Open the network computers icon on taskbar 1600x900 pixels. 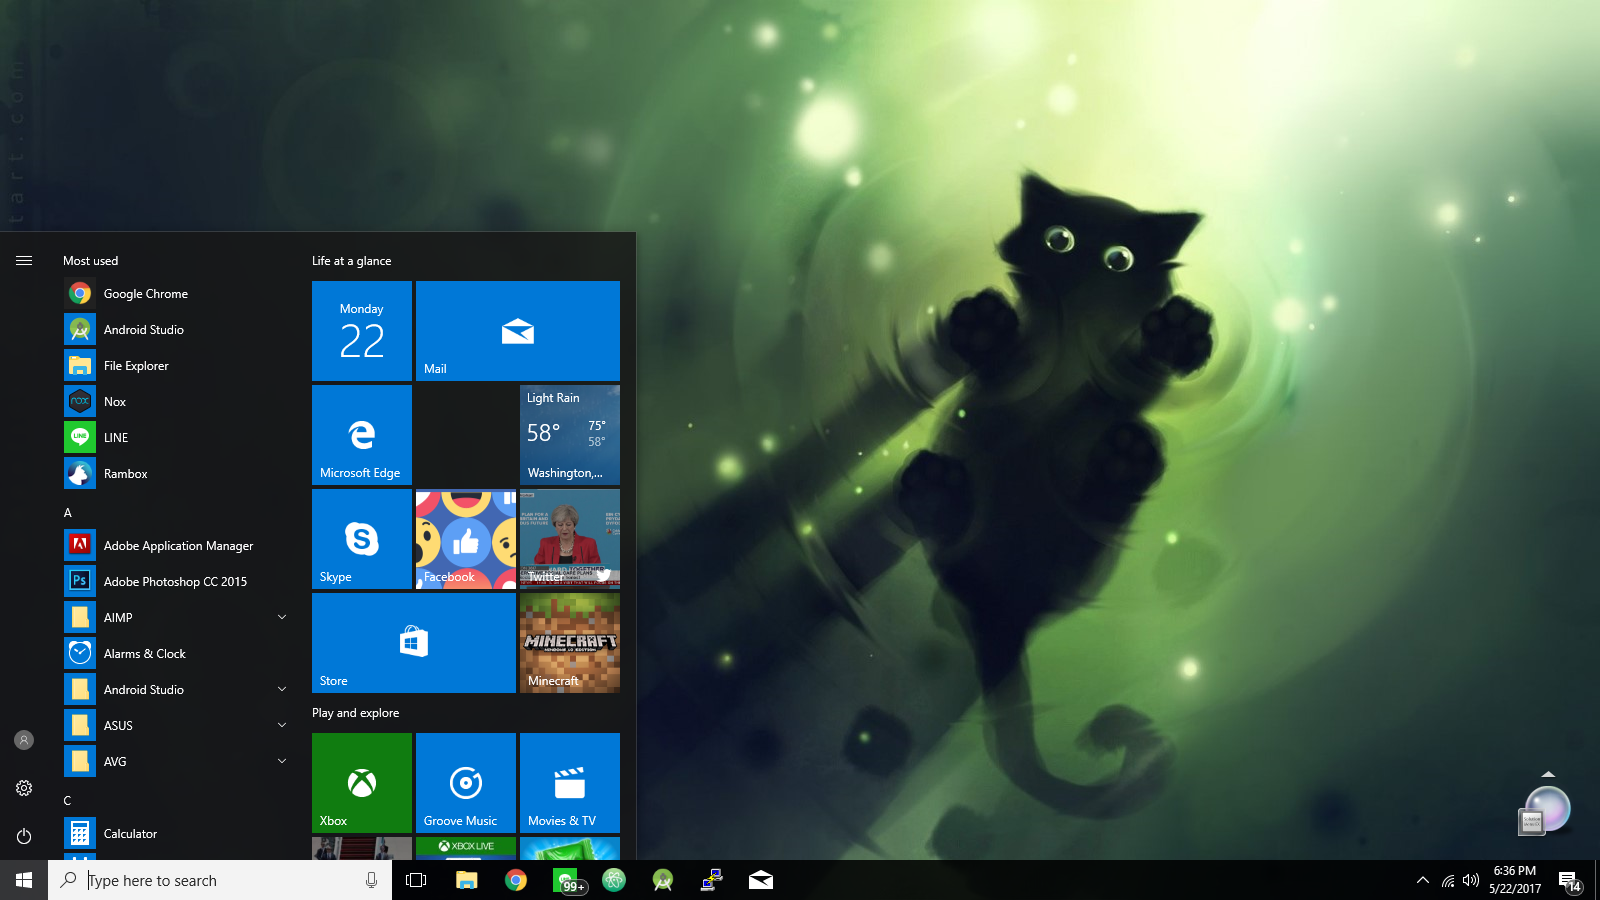(711, 880)
